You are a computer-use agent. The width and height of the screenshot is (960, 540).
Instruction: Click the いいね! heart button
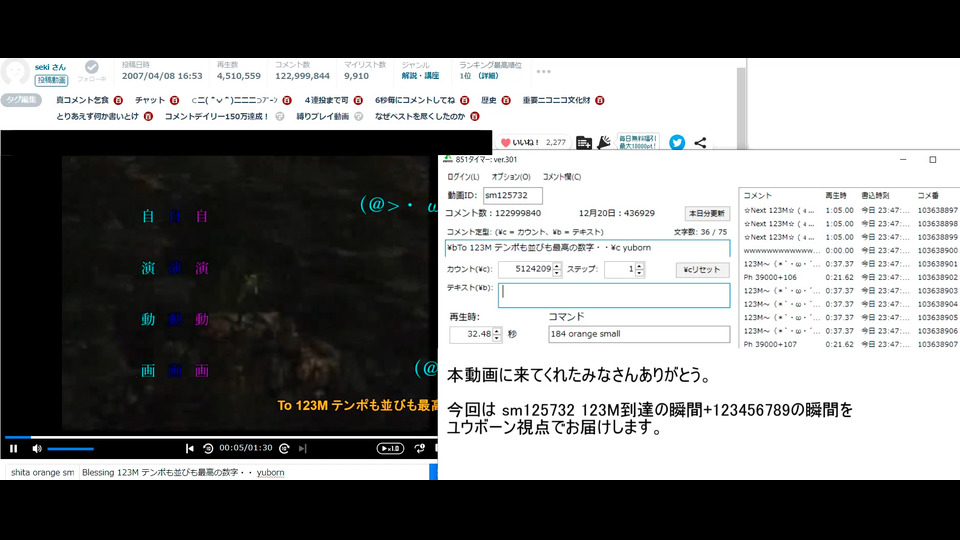[533, 142]
